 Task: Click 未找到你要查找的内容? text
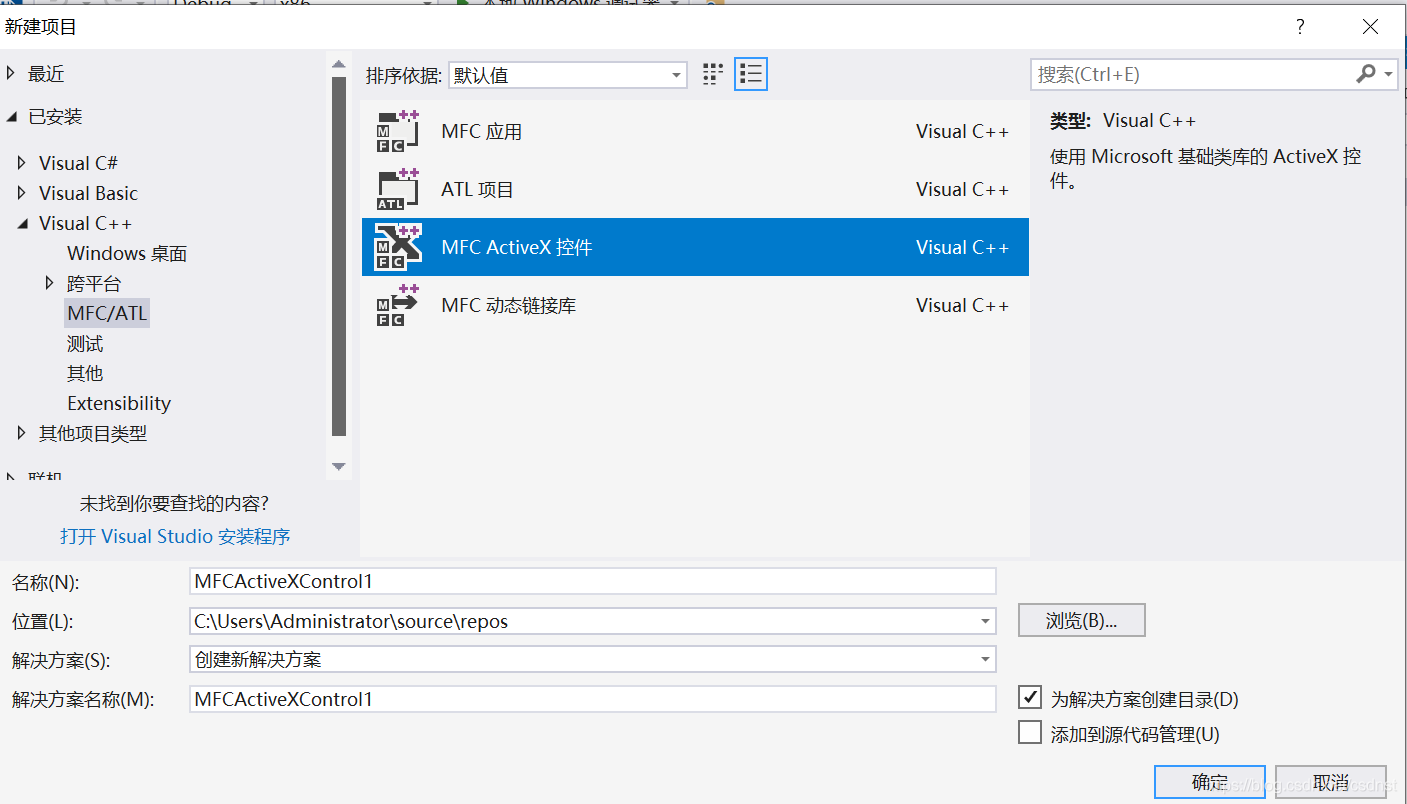tap(174, 503)
